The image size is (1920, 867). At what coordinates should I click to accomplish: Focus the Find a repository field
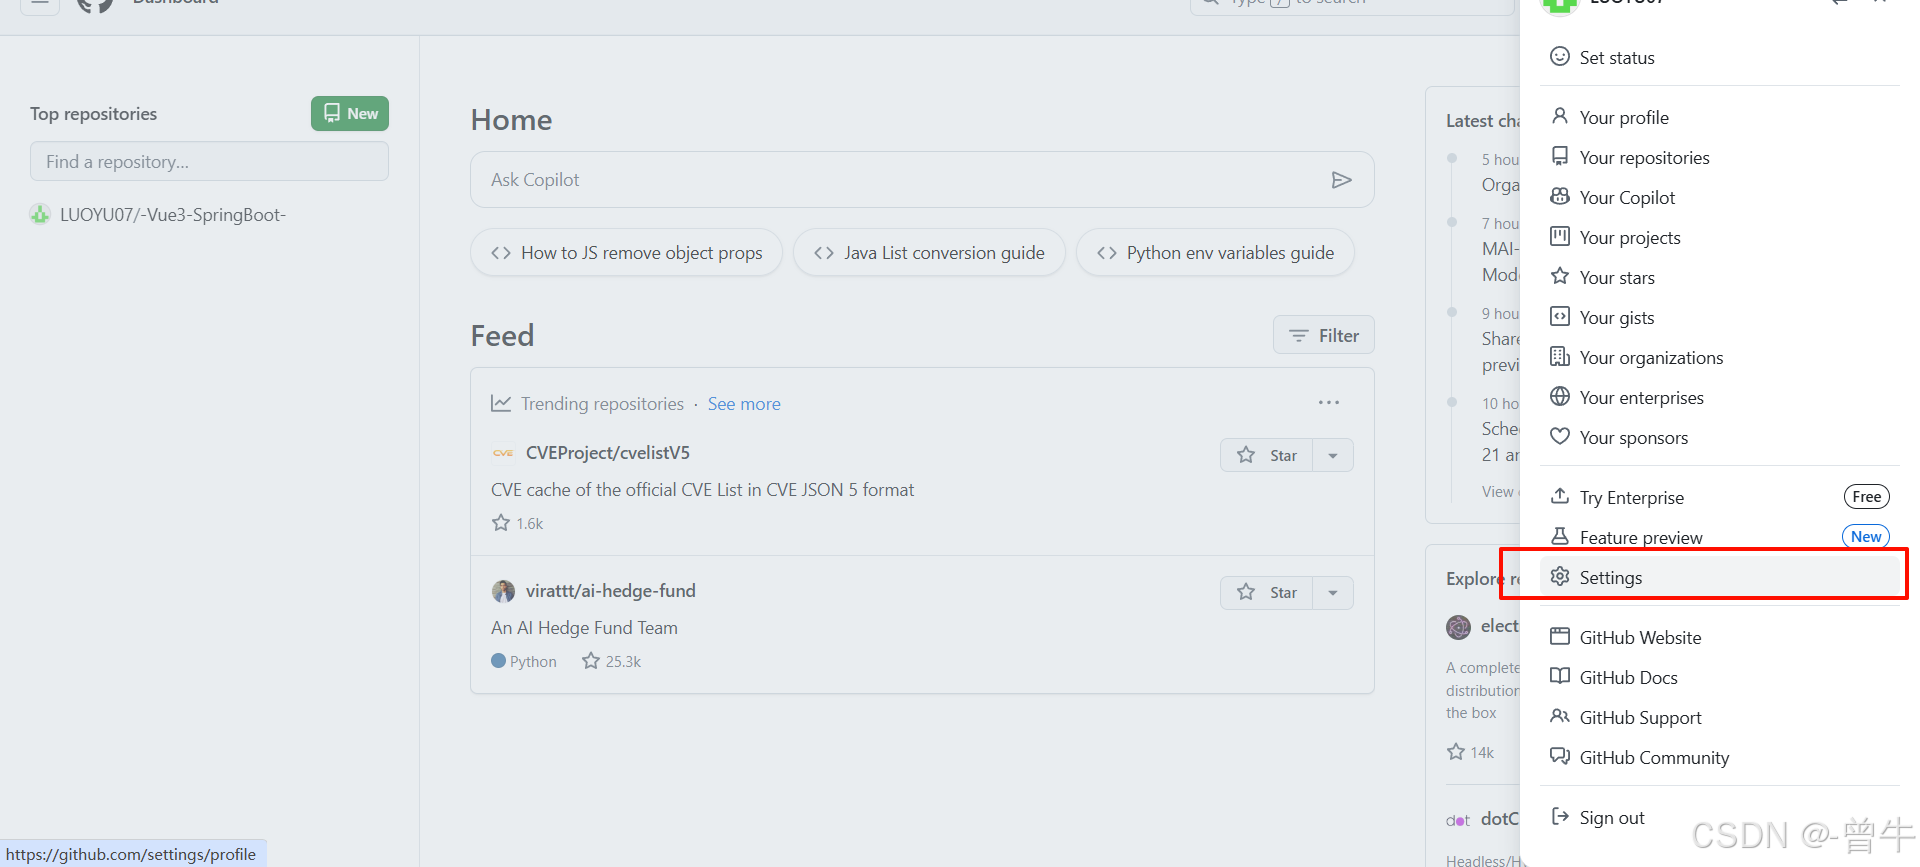tap(209, 161)
